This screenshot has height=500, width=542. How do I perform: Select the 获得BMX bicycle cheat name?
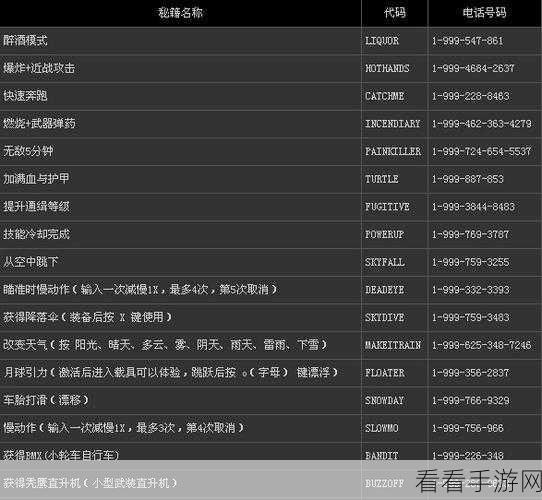tap(61, 455)
